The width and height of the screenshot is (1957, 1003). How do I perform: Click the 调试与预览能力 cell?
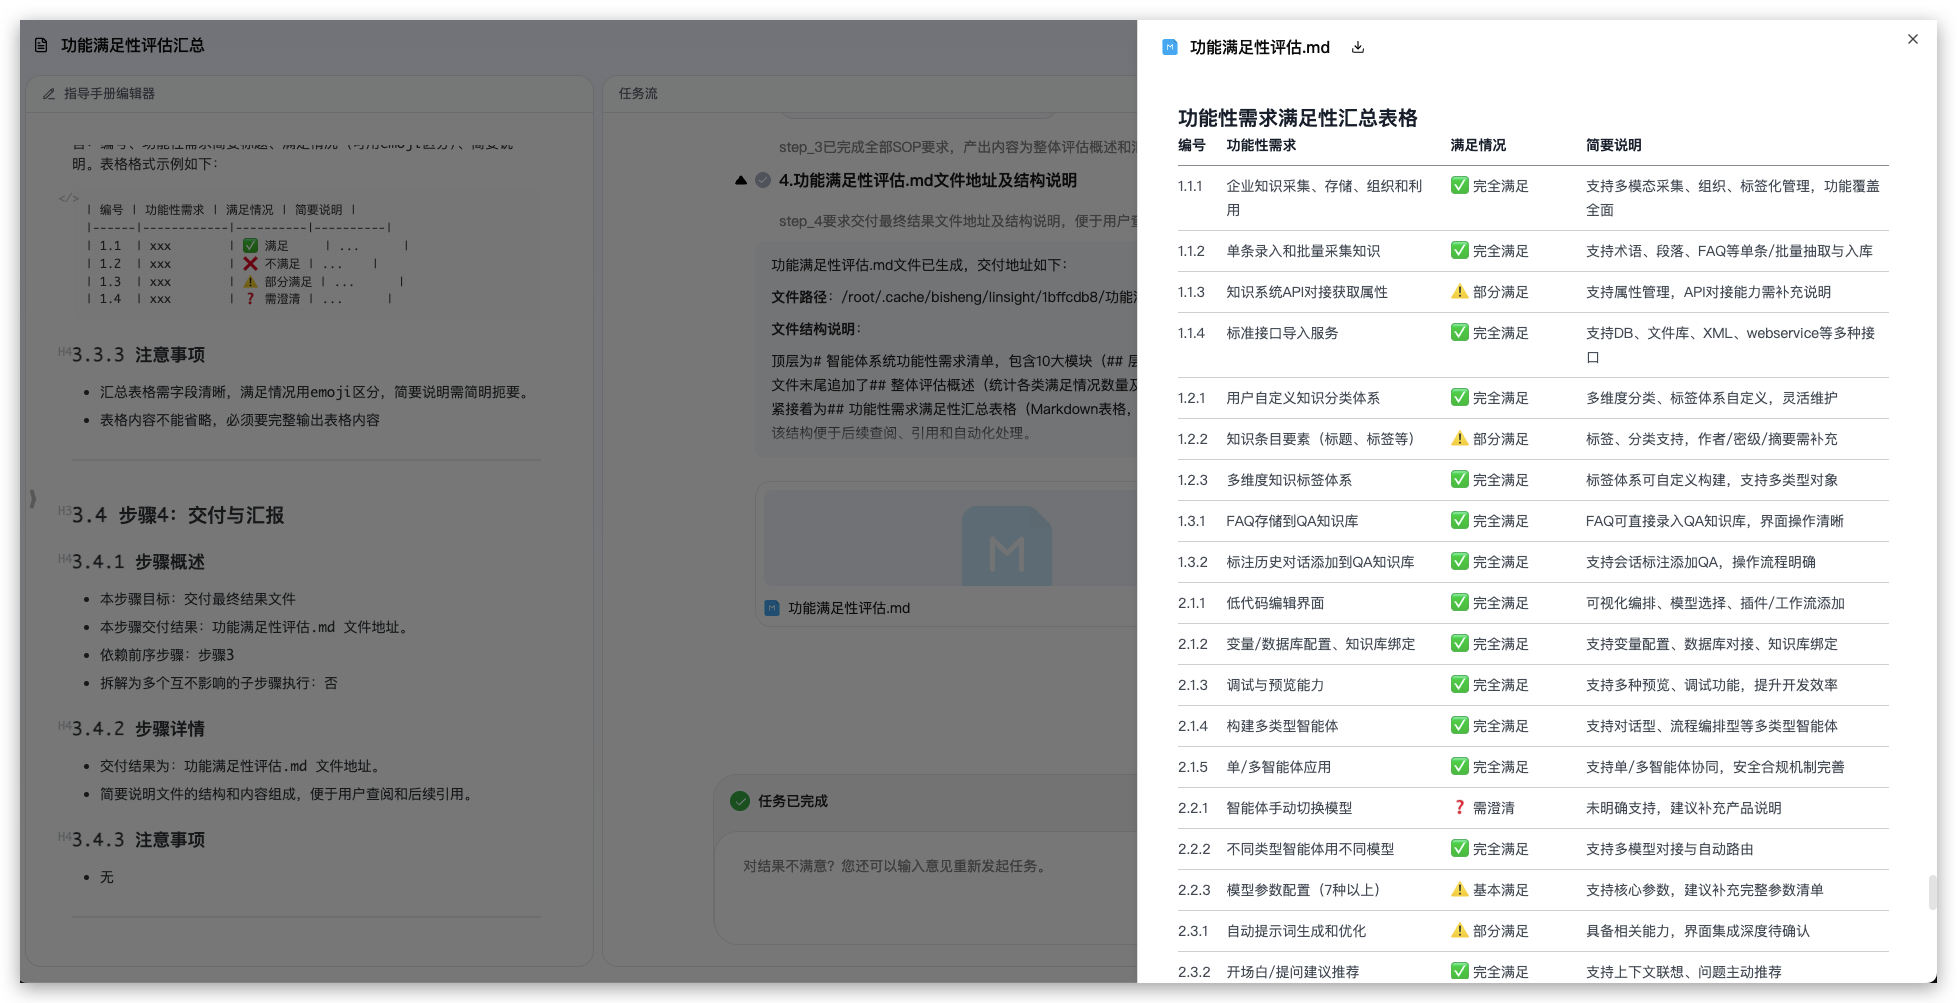point(1275,685)
